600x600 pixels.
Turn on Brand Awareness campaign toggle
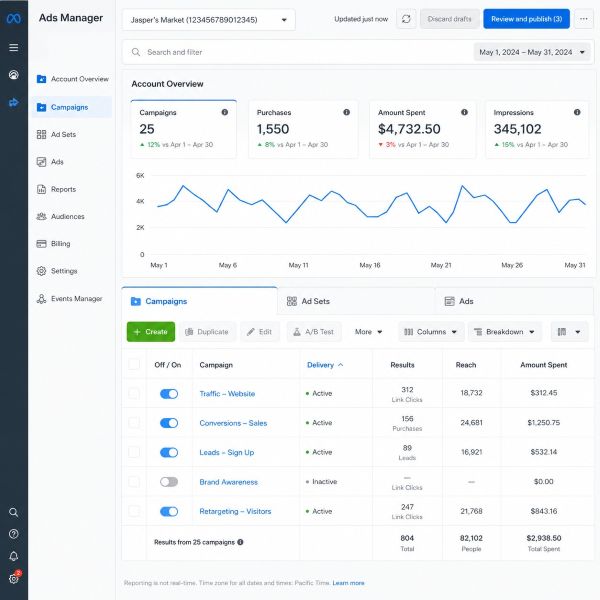tap(169, 482)
